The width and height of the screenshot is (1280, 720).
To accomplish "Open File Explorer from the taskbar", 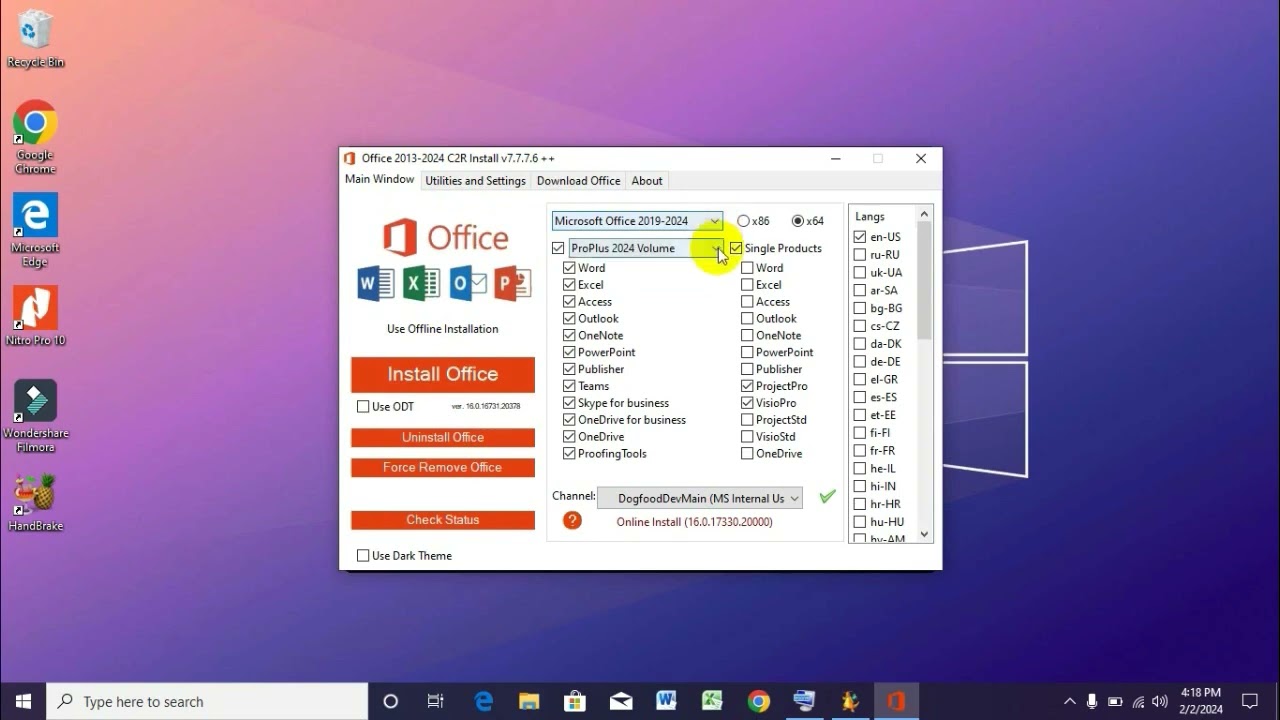I will point(529,701).
